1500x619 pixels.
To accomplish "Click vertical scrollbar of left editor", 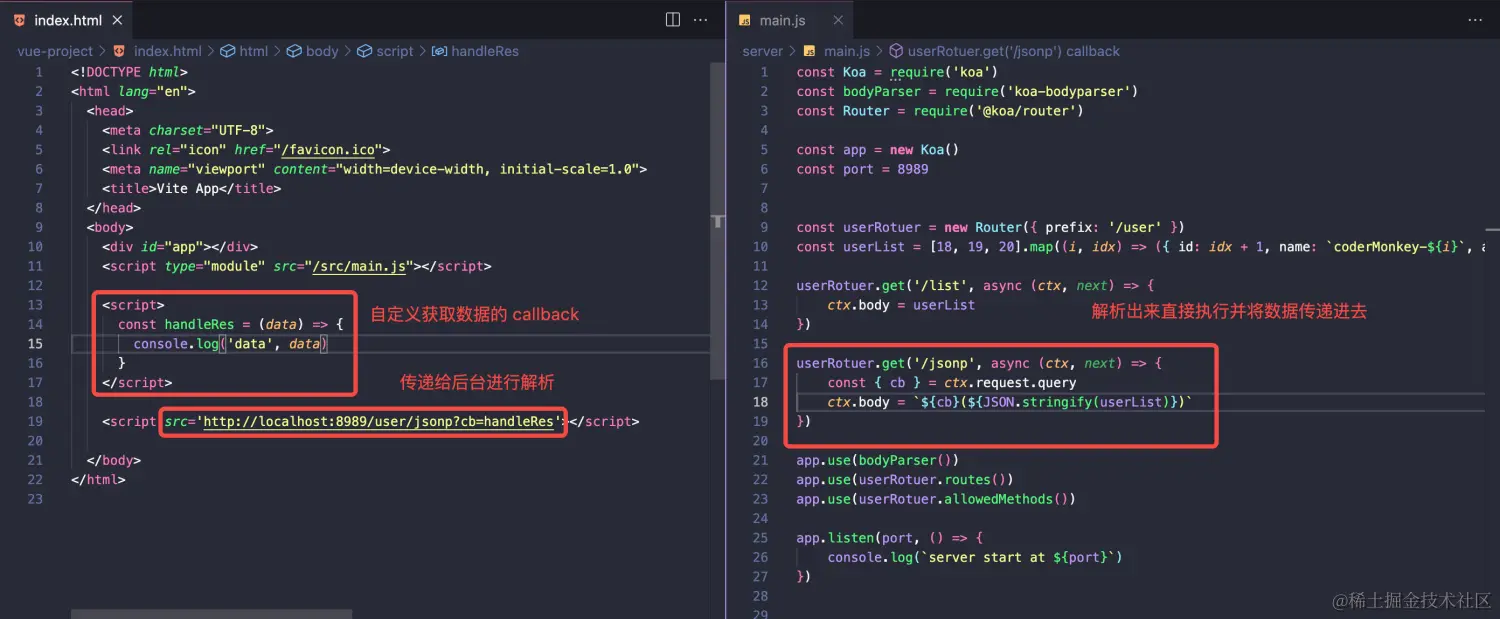I will (716, 220).
